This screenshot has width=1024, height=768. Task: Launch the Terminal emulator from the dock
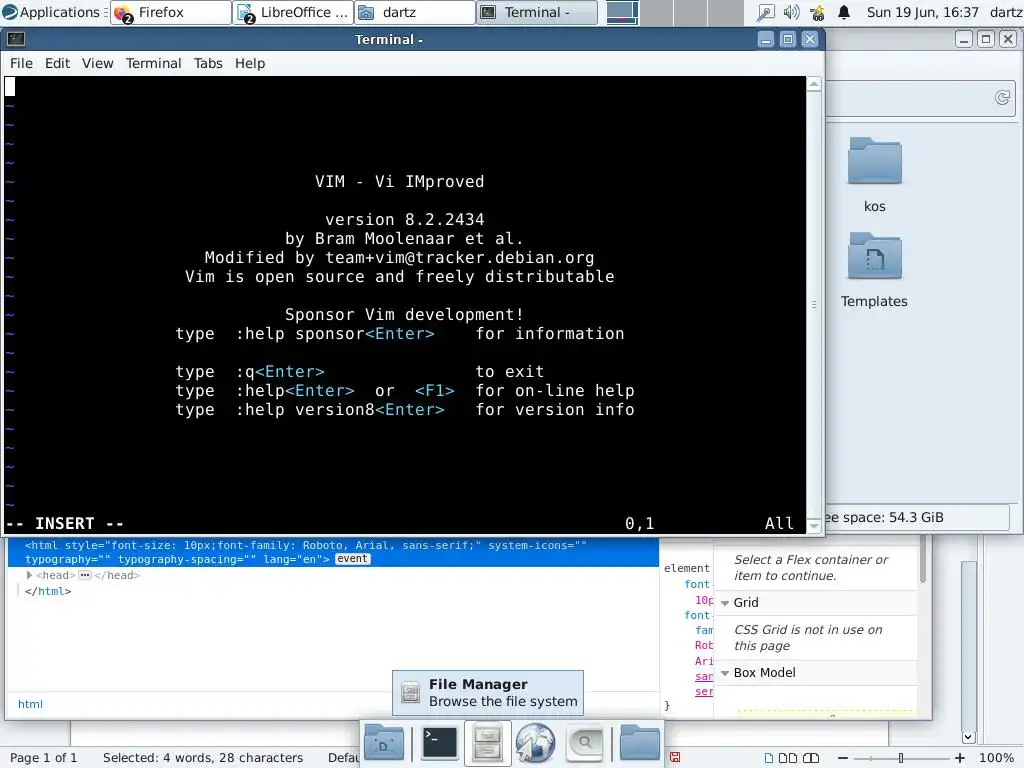(440, 743)
